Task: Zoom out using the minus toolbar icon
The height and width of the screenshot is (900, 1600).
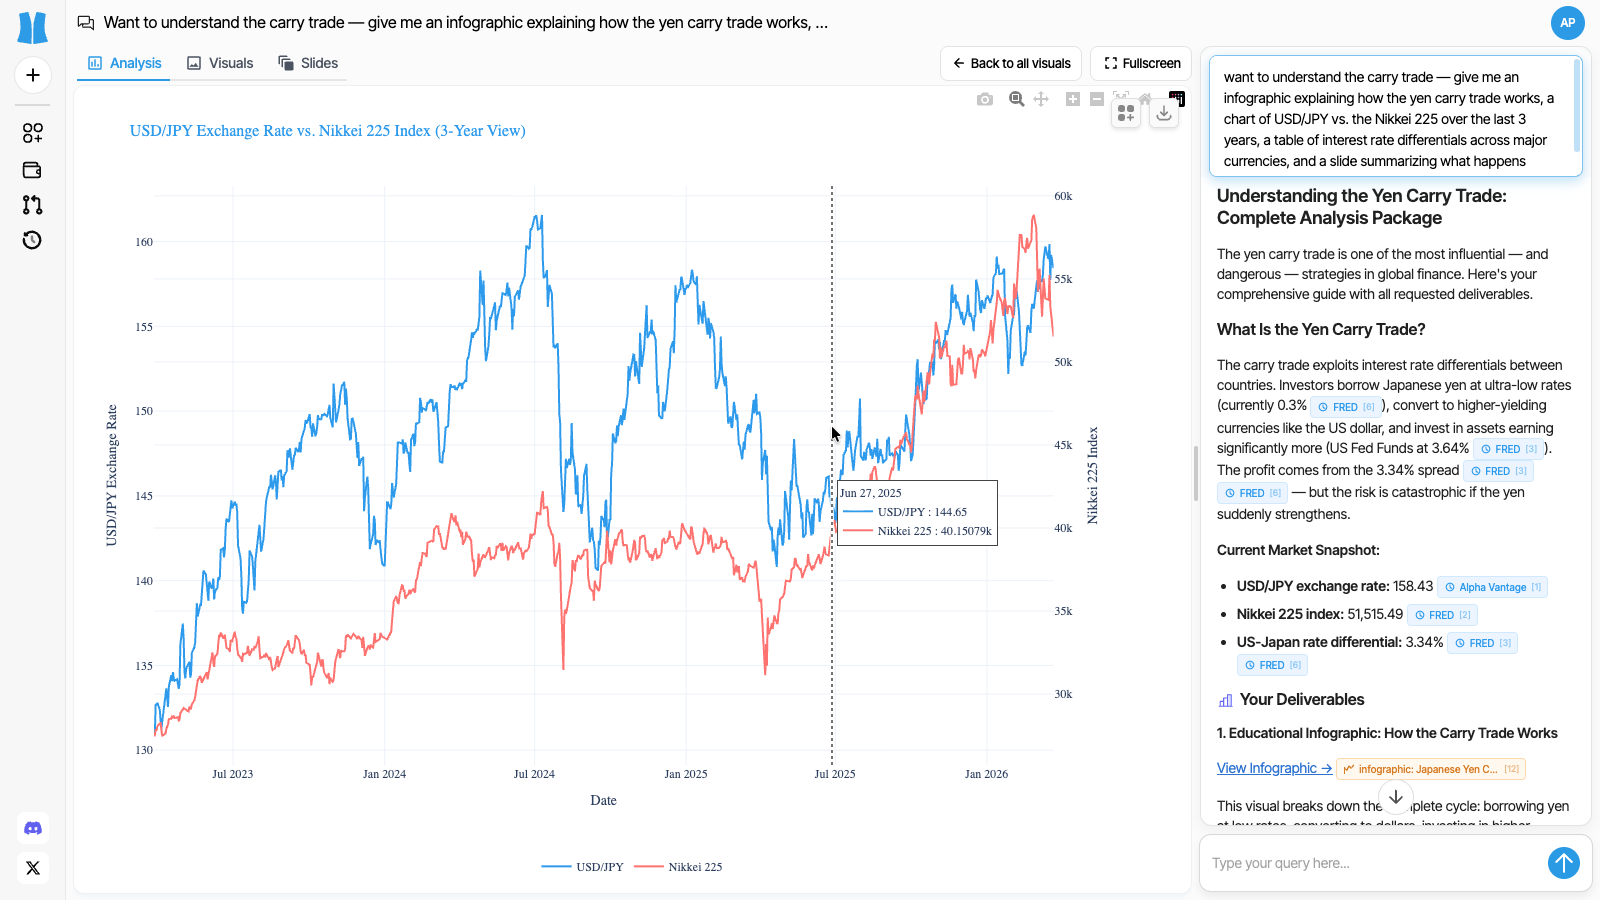Action: 1096,99
